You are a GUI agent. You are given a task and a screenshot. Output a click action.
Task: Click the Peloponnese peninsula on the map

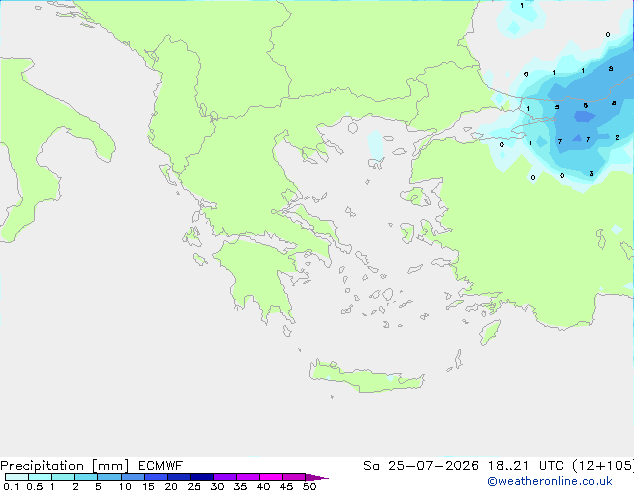tap(259, 275)
